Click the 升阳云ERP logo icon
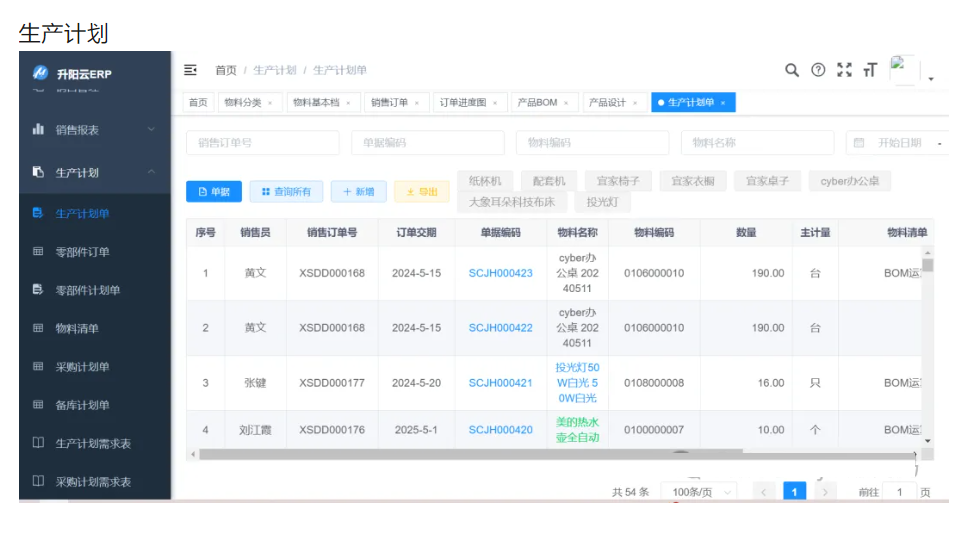This screenshot has width=974, height=542. coord(40,73)
